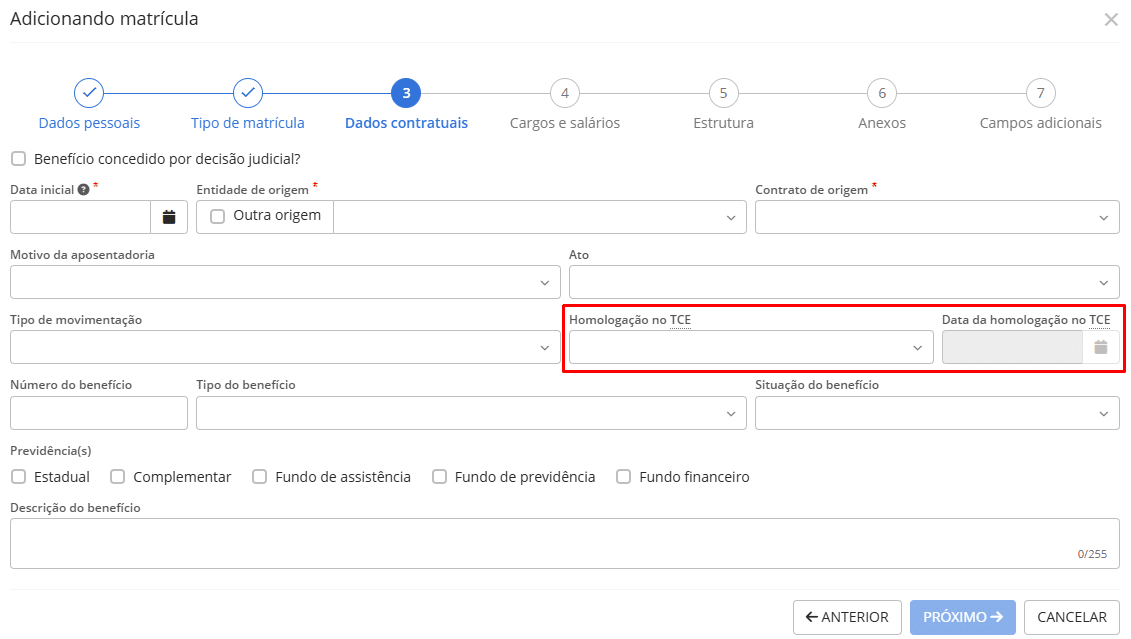Open the Data inicial calendar picker

tap(169, 216)
